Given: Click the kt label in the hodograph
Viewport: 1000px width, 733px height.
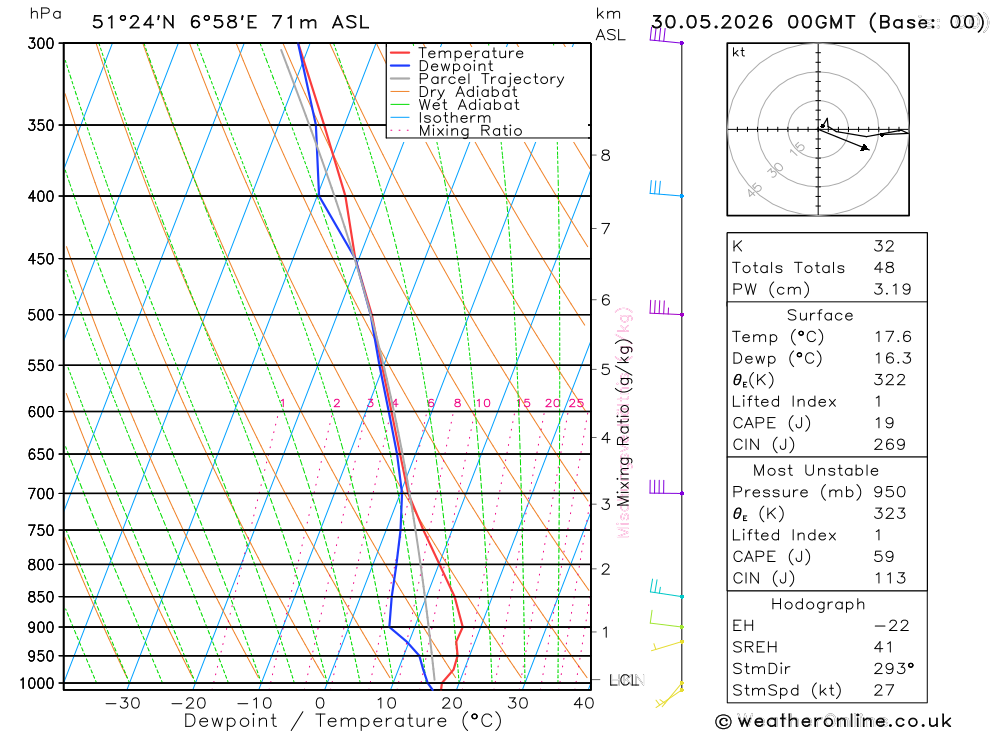Looking at the screenshot, I should click(739, 52).
